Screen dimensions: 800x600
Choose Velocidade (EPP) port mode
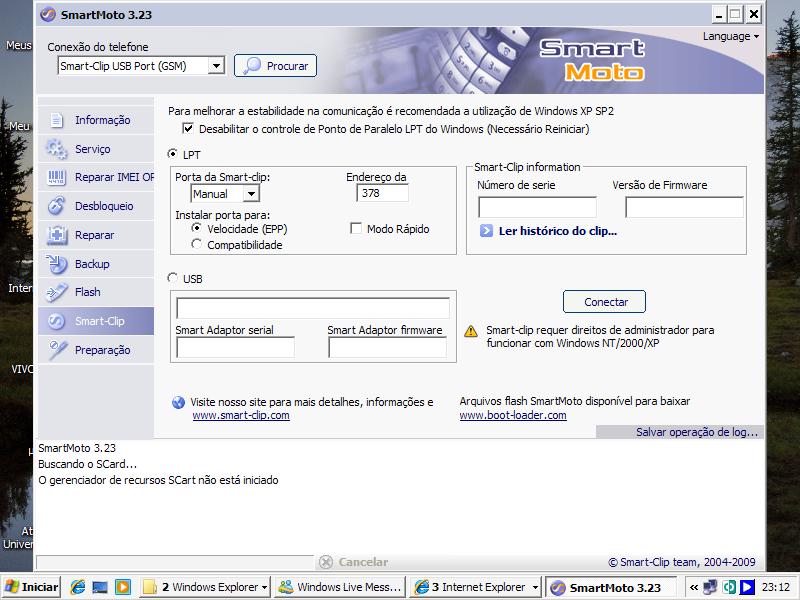click(x=196, y=229)
